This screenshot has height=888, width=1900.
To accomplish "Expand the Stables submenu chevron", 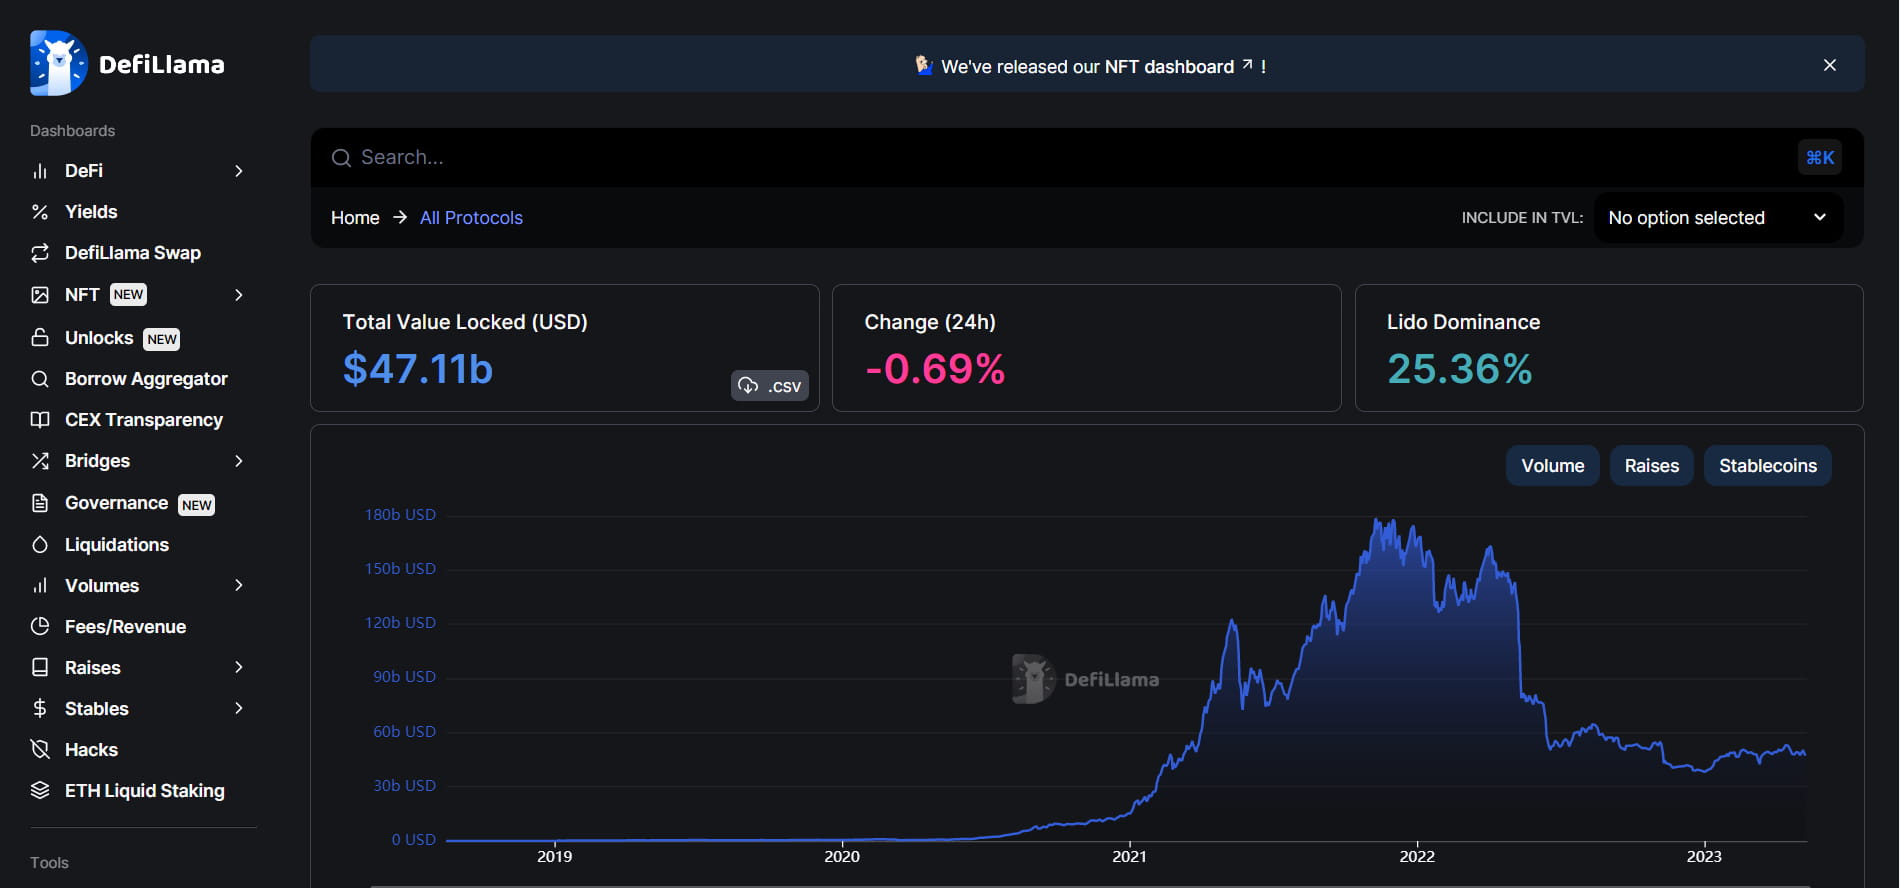I will (239, 708).
